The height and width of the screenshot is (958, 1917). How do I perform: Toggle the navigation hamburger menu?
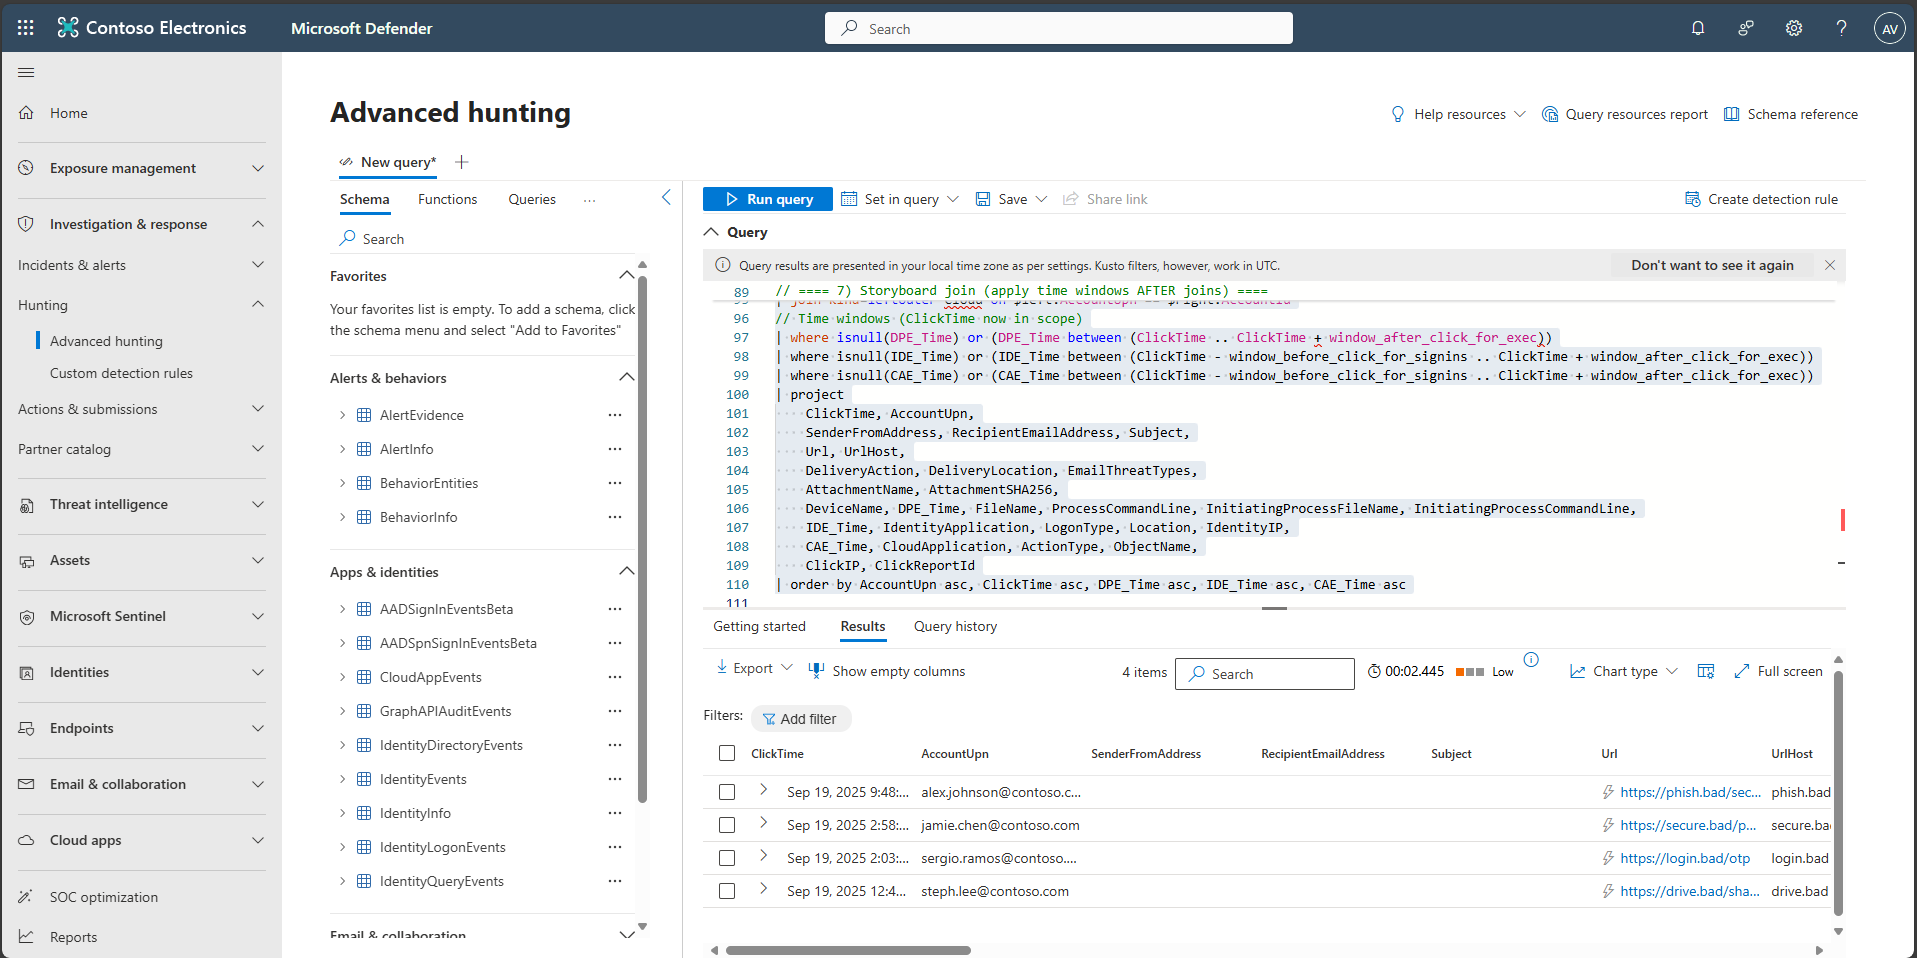(x=26, y=72)
